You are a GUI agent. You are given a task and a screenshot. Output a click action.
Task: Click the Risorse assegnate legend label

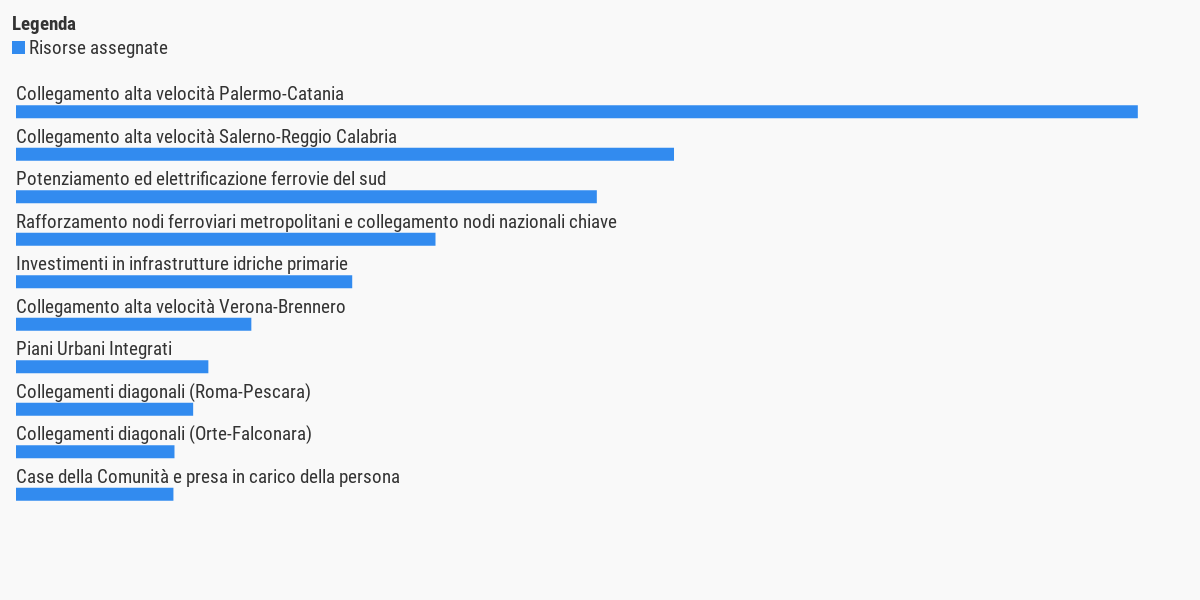(x=98, y=48)
